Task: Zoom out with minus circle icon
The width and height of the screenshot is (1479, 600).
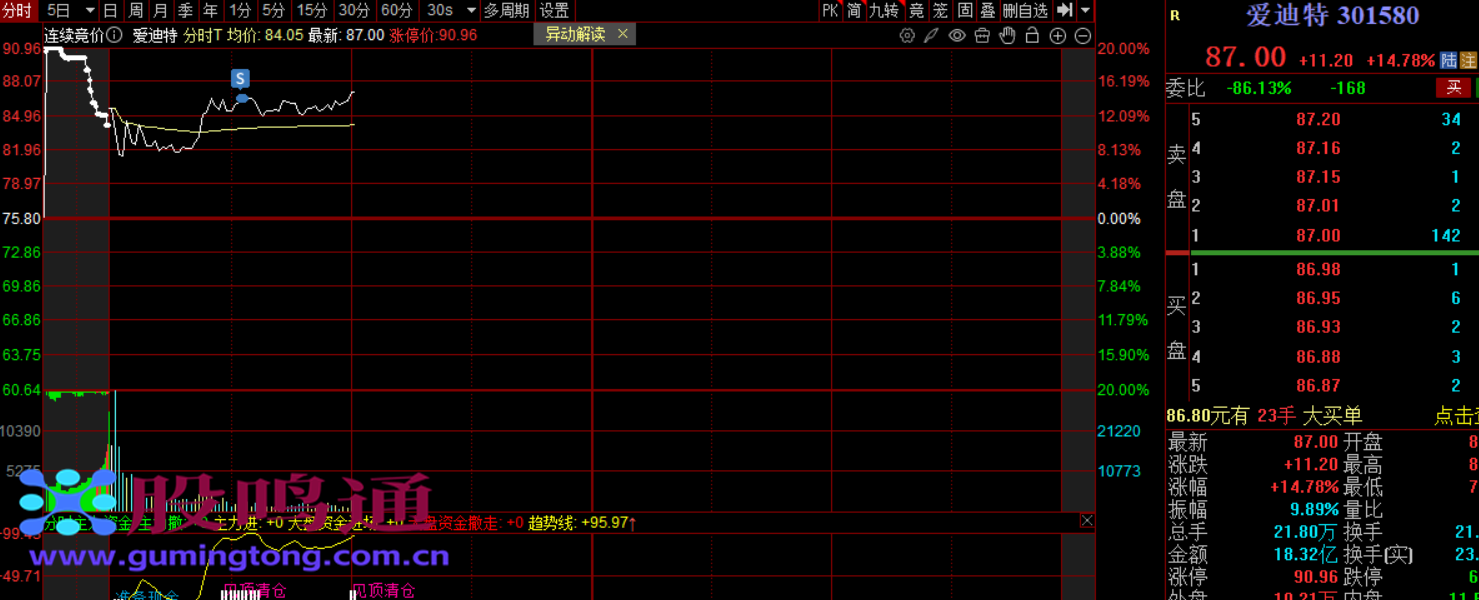Action: (x=1083, y=36)
